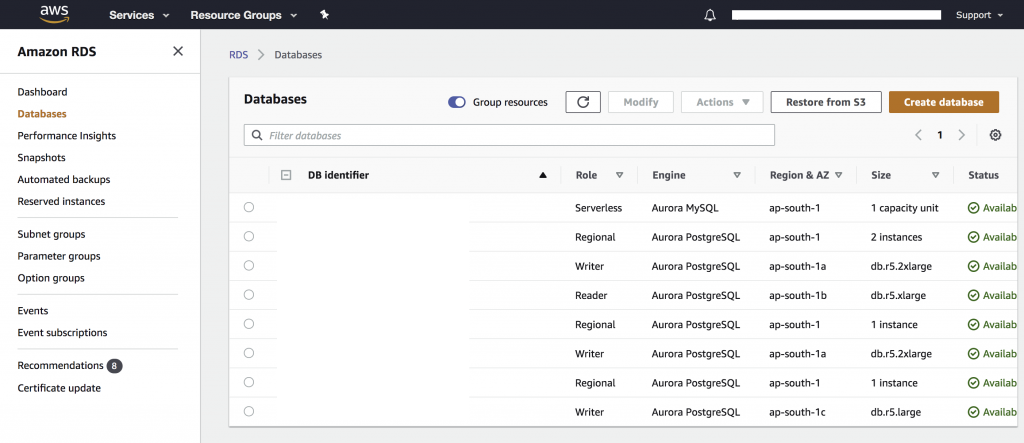Viewport: 1024px width, 443px height.
Task: Open Reserved instances
Action: pyautogui.click(x=61, y=201)
